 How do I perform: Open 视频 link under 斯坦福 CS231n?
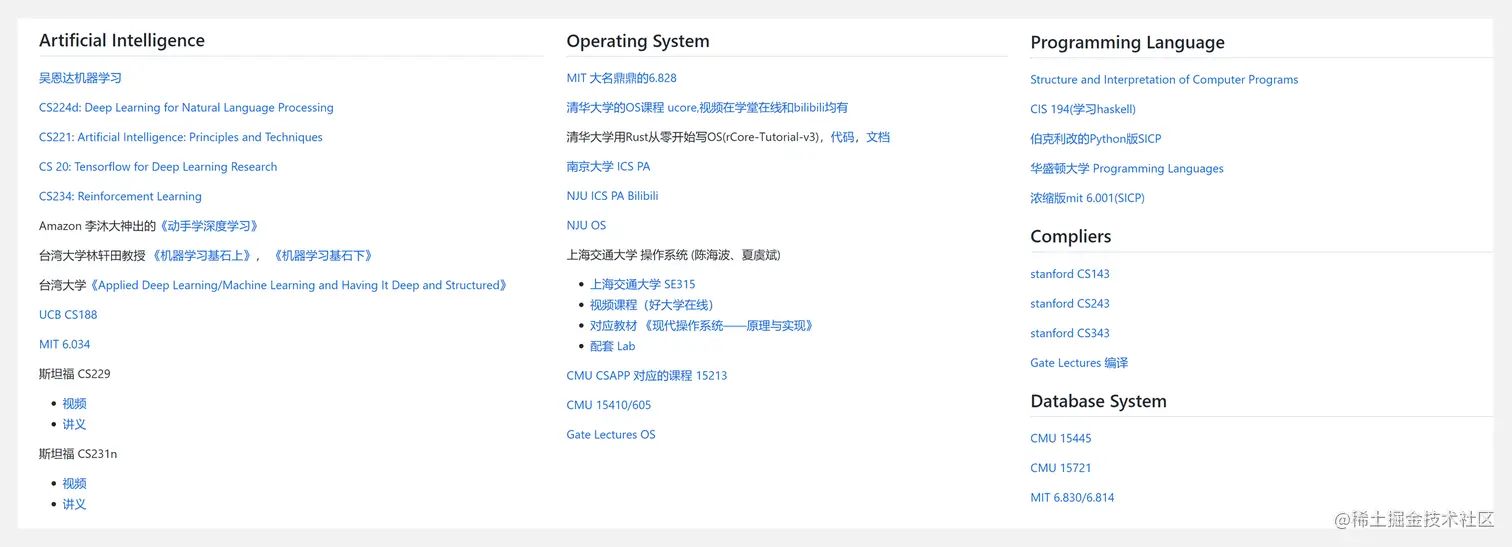pyautogui.click(x=74, y=484)
